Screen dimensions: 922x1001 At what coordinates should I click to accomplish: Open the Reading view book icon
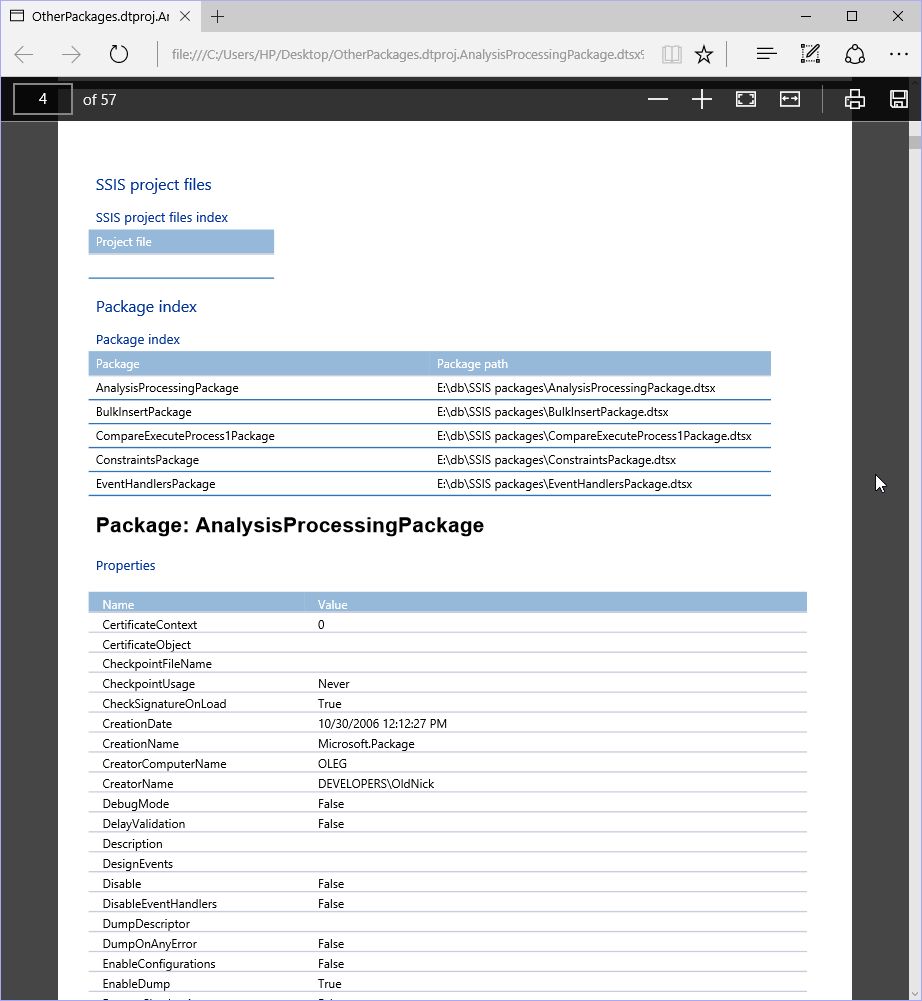pyautogui.click(x=672, y=54)
